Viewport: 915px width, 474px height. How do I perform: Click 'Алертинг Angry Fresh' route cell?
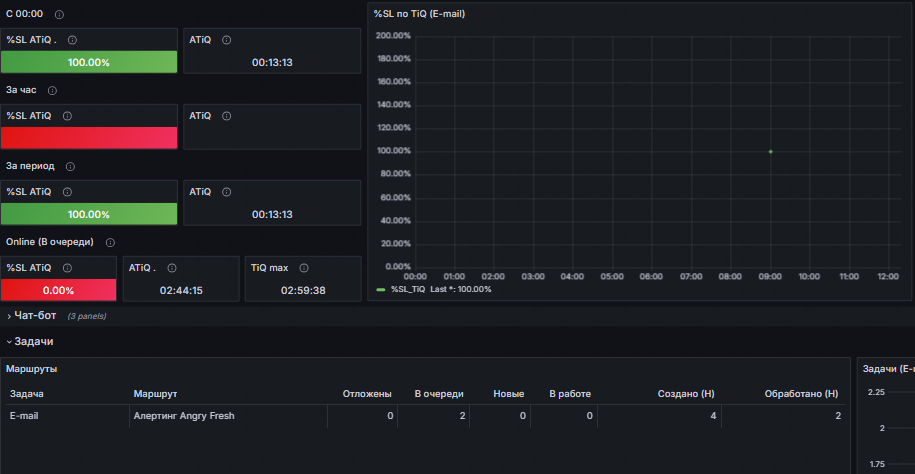click(x=184, y=416)
